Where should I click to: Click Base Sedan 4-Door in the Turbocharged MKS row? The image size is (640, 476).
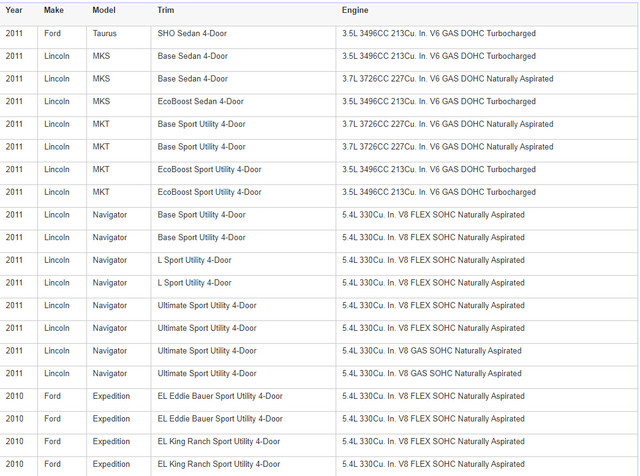click(x=193, y=56)
